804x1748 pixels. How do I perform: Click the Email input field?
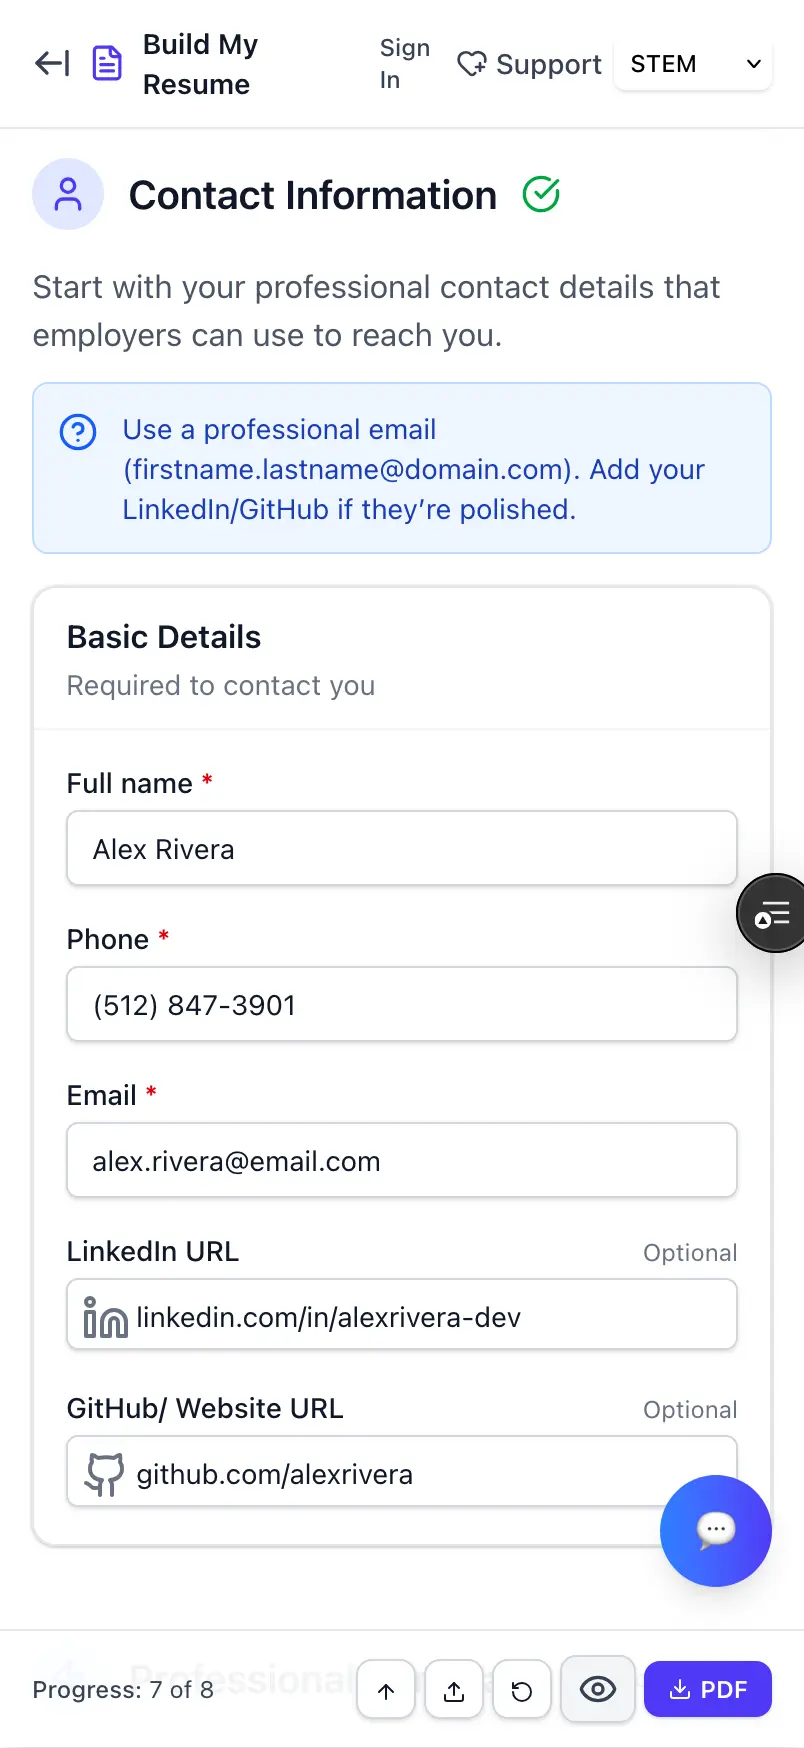pyautogui.click(x=402, y=1161)
